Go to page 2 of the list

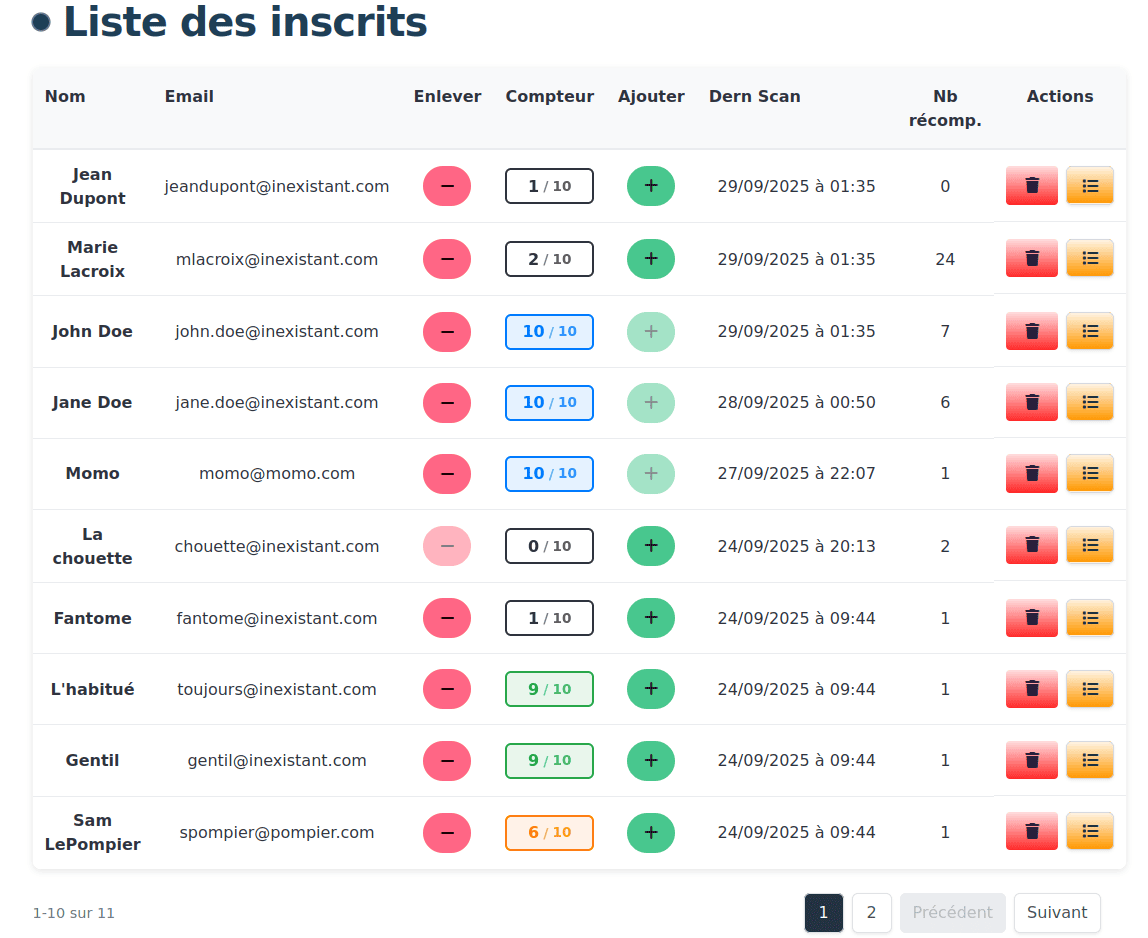click(871, 912)
